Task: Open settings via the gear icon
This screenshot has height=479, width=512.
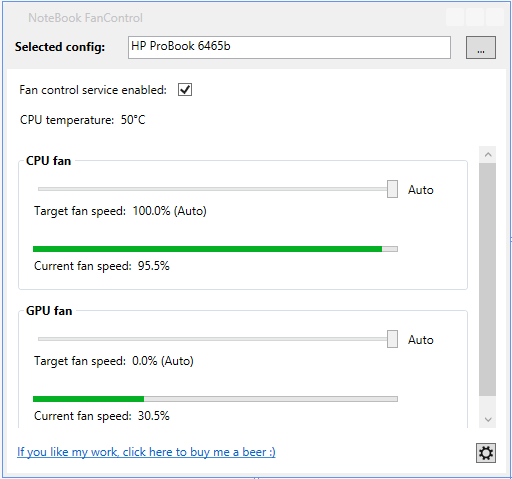Action: coord(486,453)
